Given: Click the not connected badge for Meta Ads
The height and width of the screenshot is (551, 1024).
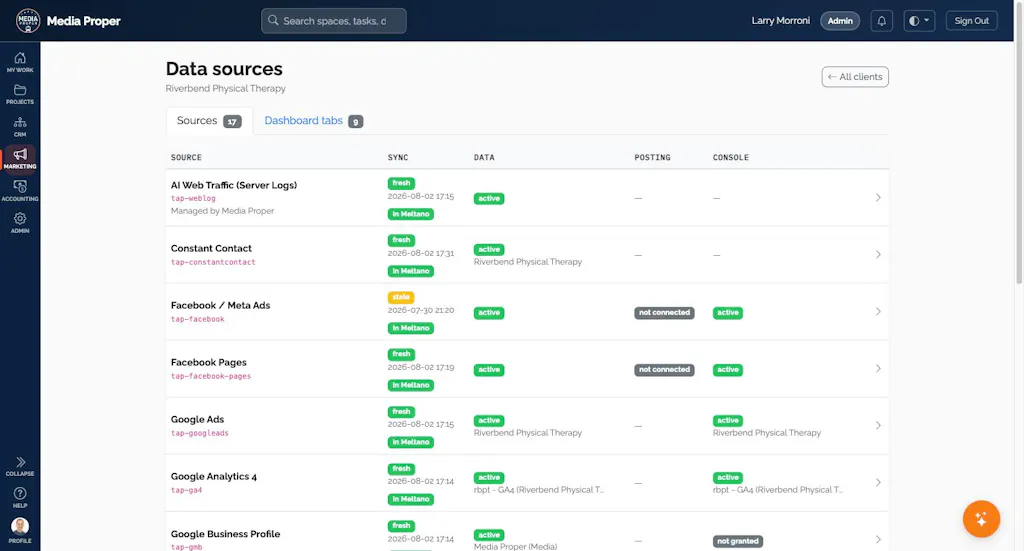Looking at the screenshot, I should (664, 313).
